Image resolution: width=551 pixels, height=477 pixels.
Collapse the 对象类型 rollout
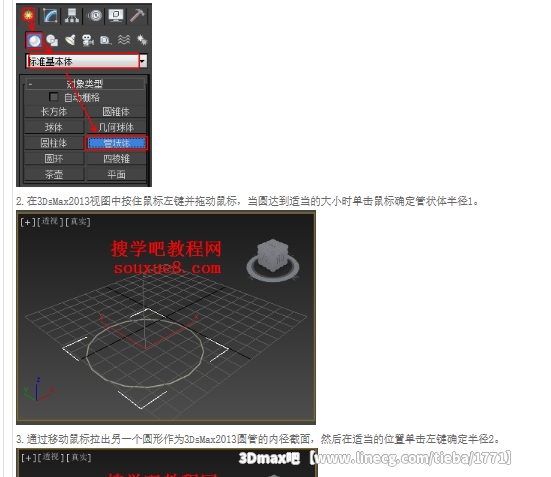85,84
